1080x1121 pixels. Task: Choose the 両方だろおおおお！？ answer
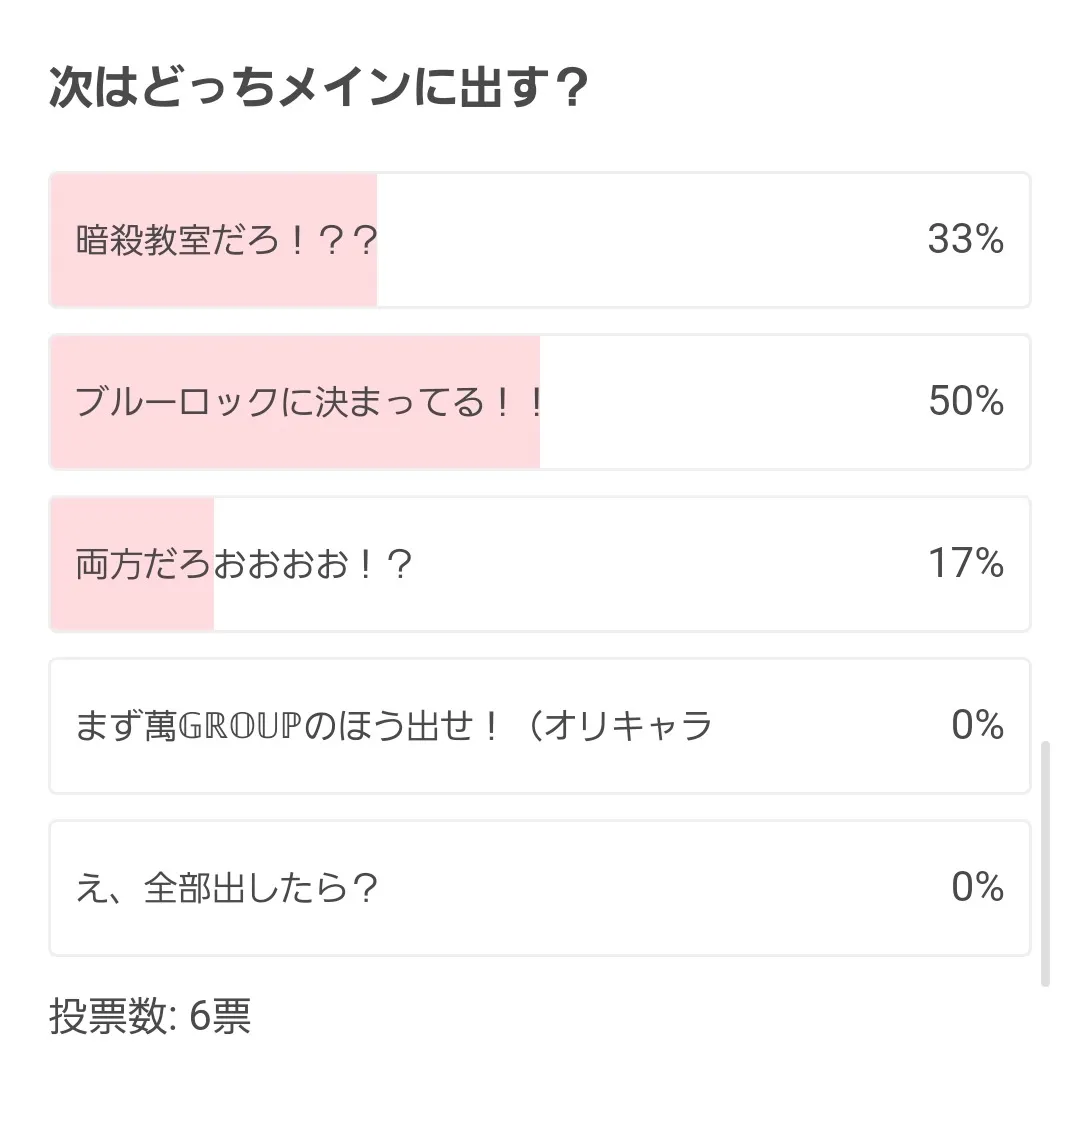[540, 564]
